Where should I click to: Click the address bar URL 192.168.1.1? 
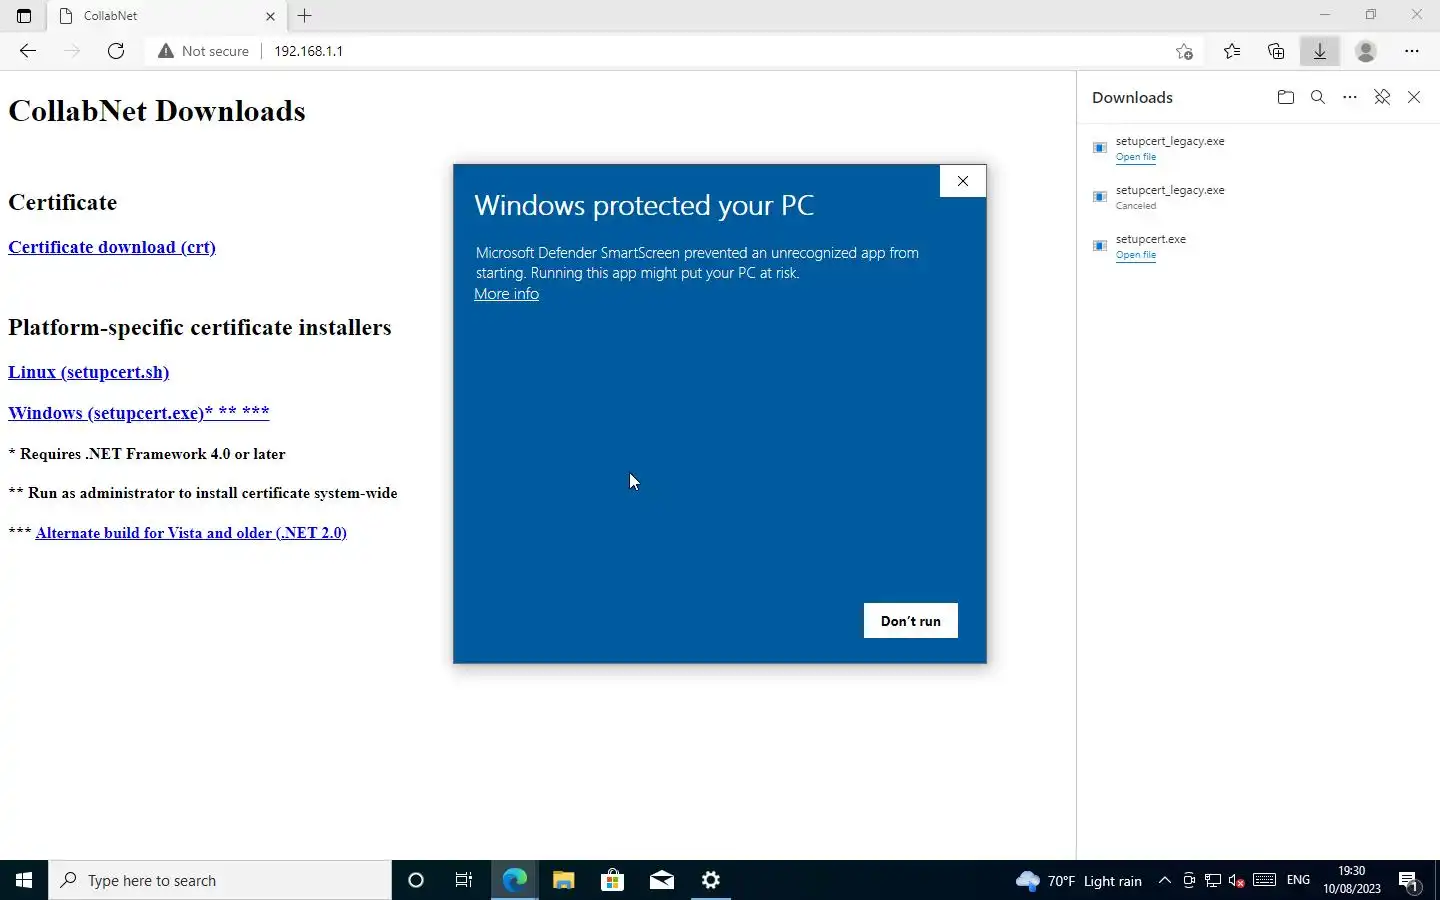click(x=309, y=51)
